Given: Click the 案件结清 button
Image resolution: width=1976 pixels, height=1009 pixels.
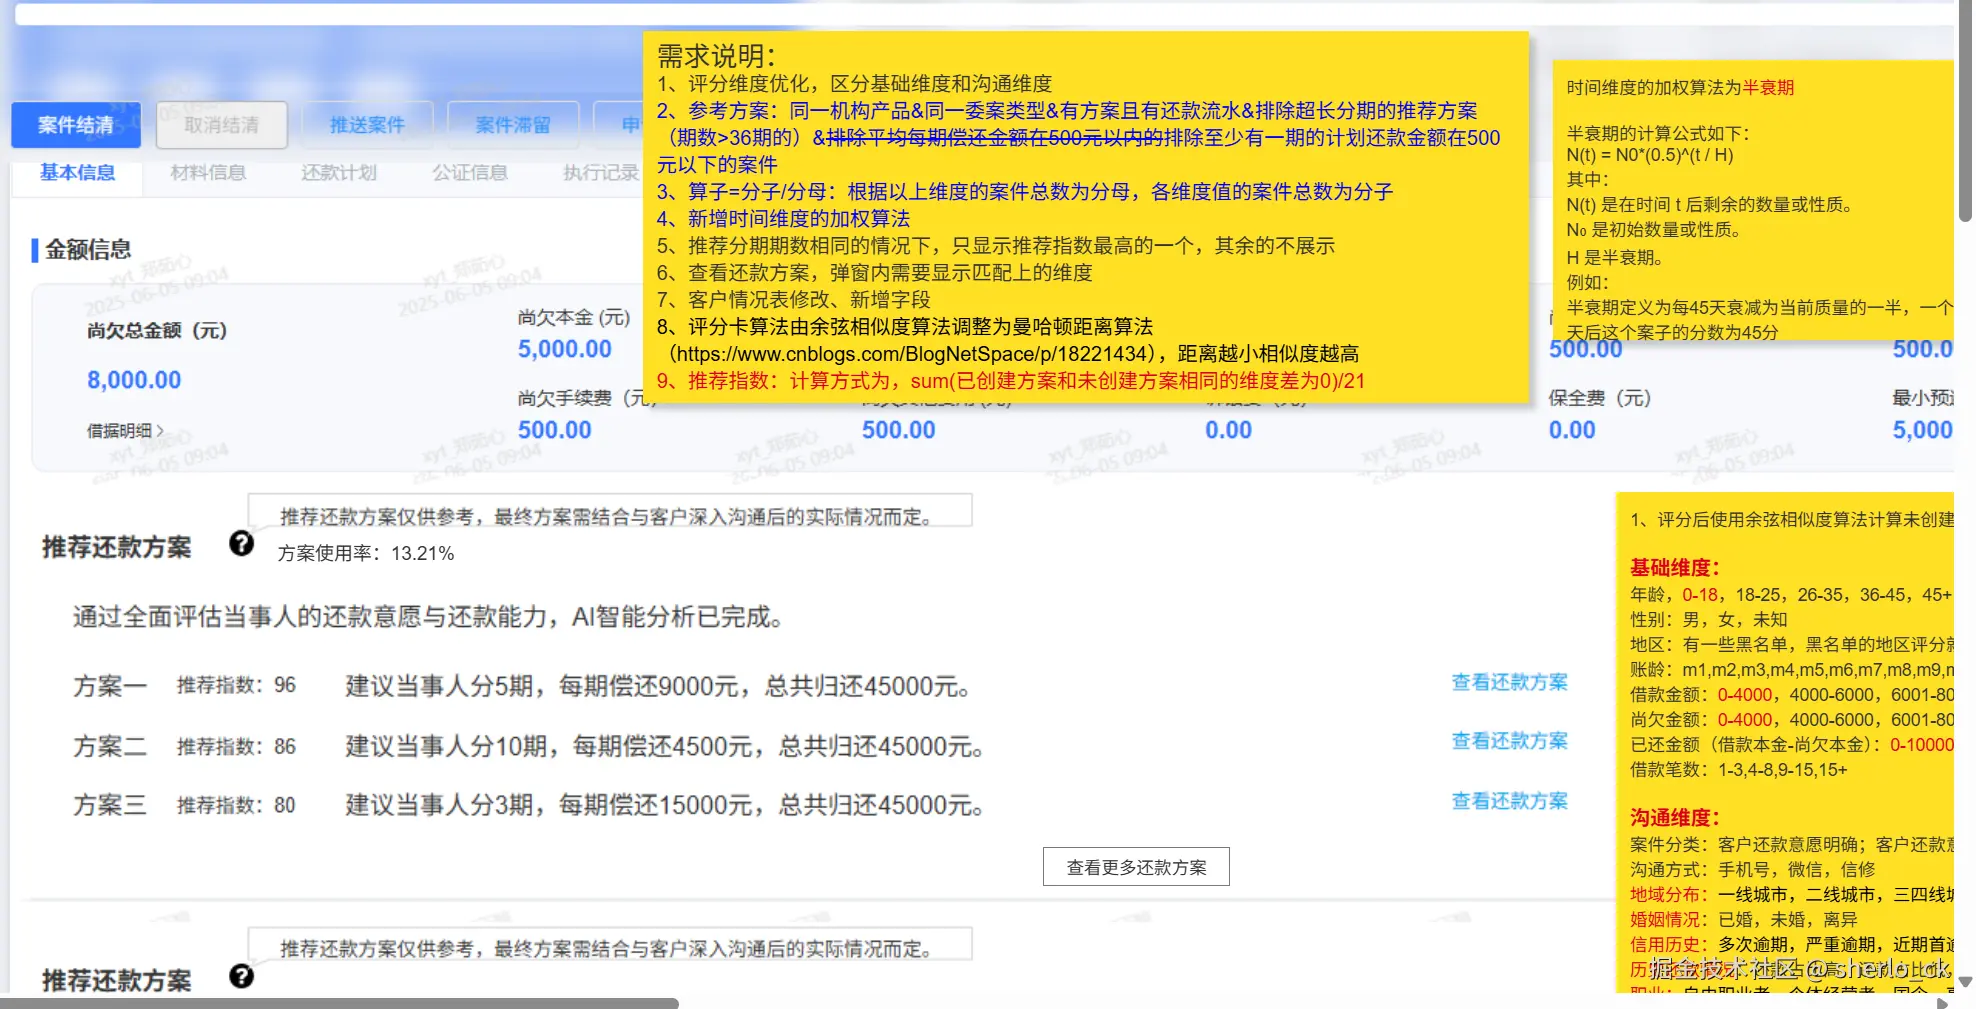Looking at the screenshot, I should (x=75, y=125).
